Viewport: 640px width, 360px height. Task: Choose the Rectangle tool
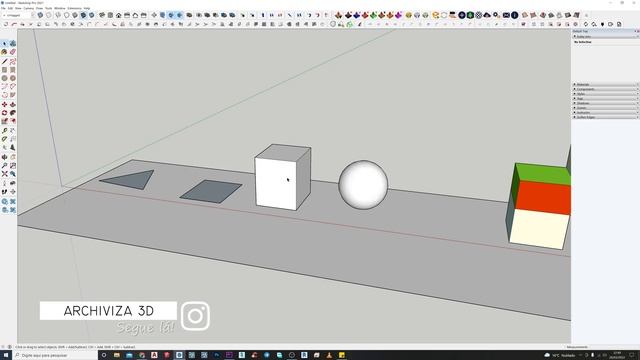(x=4, y=70)
